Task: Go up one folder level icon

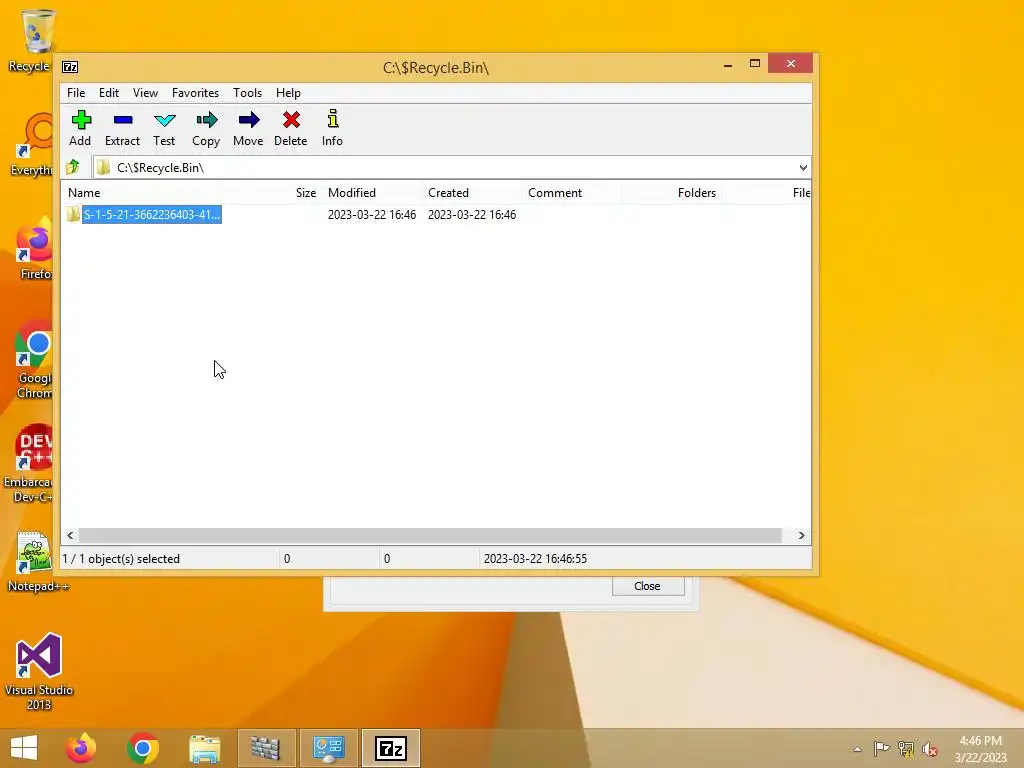Action: [72, 168]
